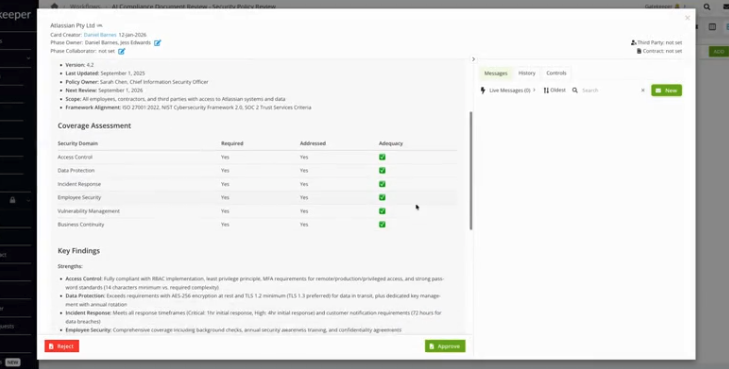Open the History tab

[x=527, y=73]
